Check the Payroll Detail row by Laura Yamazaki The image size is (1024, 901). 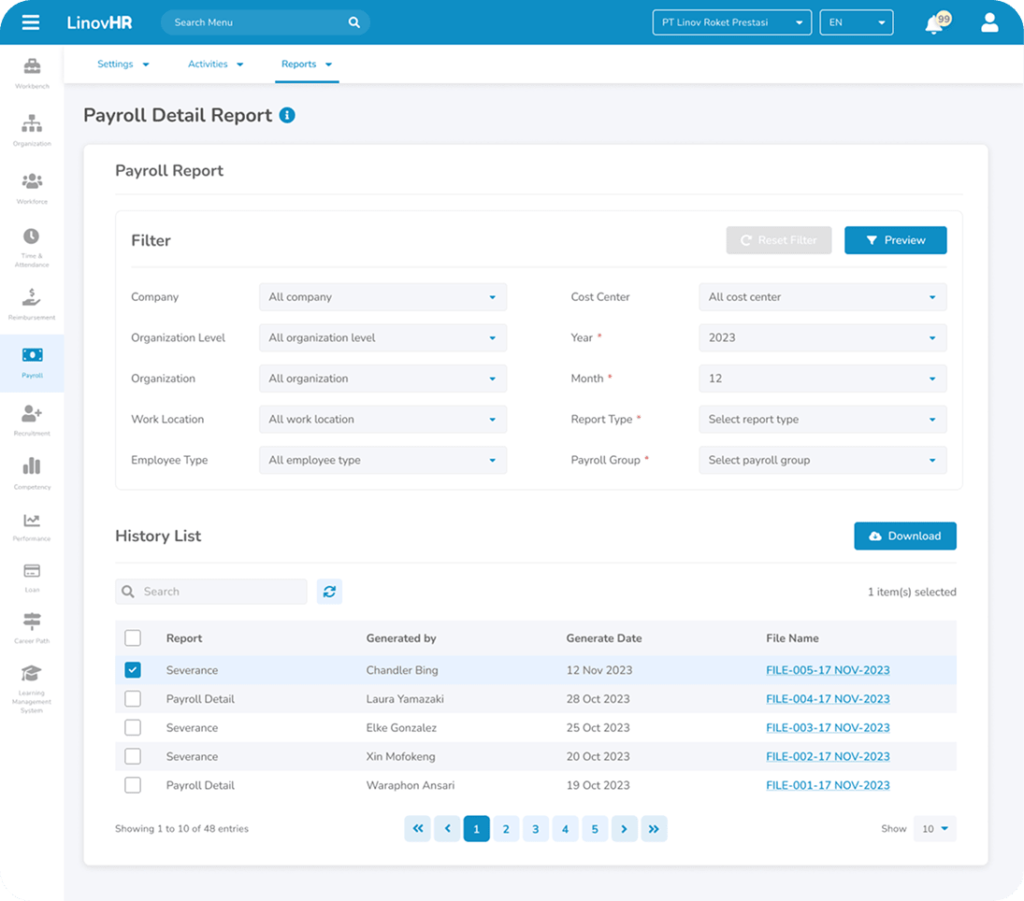tap(132, 698)
